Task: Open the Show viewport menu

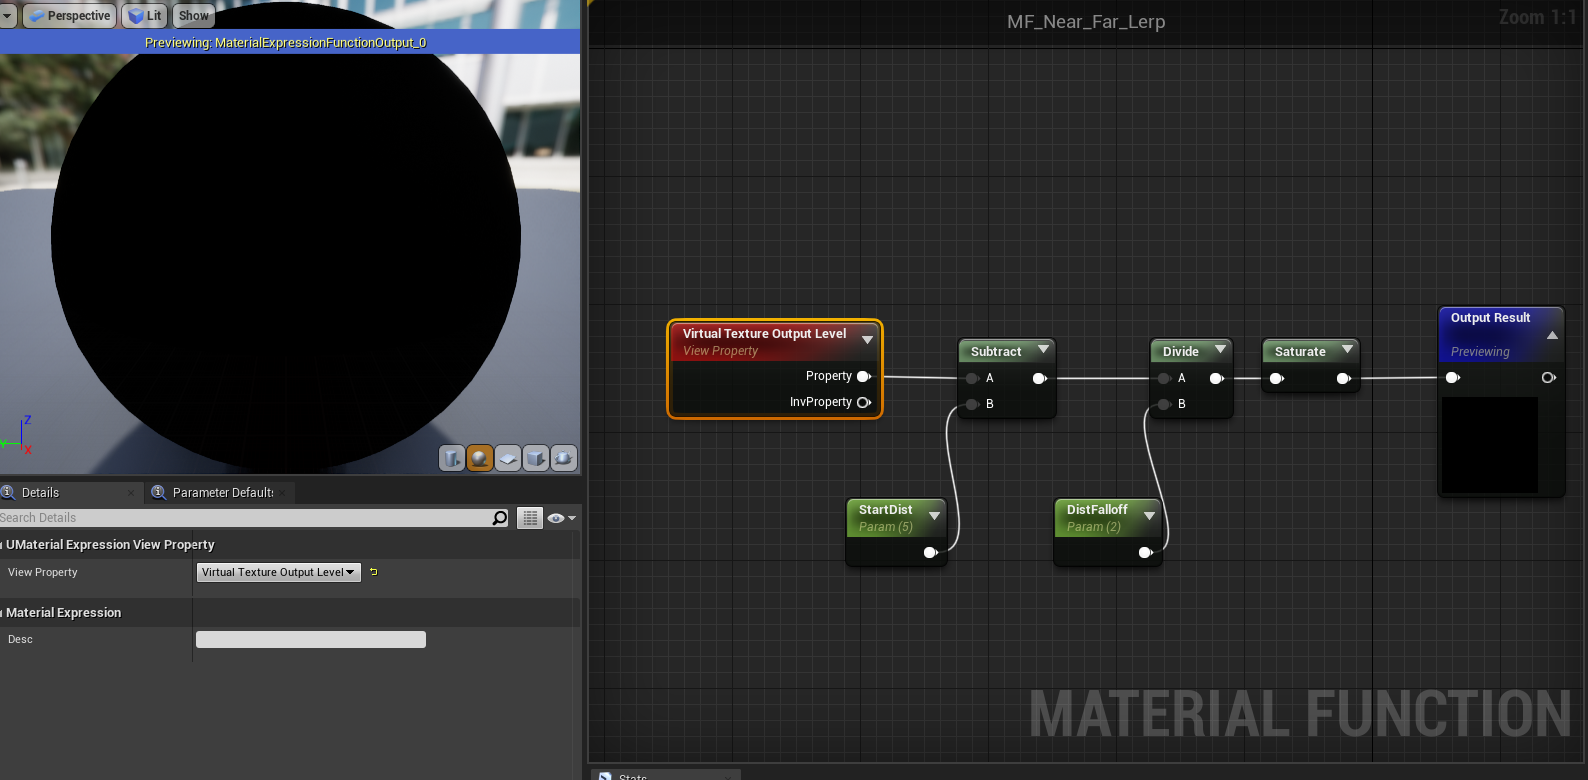Action: point(194,16)
